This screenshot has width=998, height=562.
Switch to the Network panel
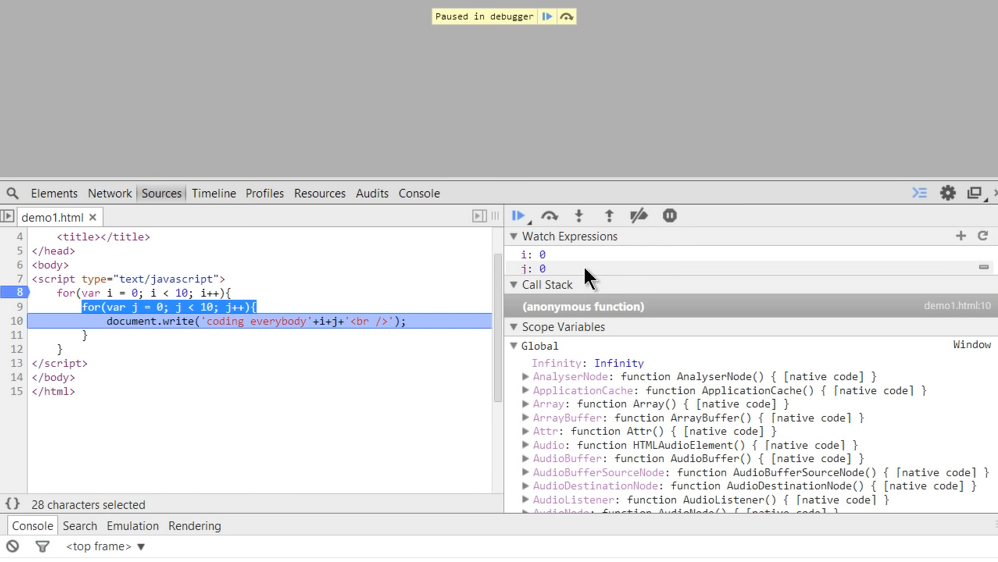(109, 193)
